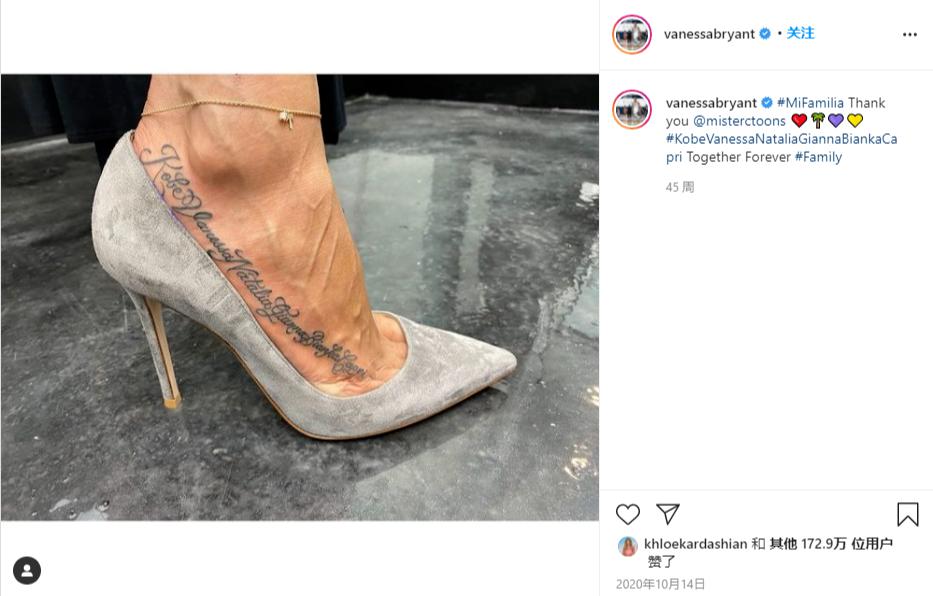The image size is (933, 596).
Task: Open the #KobeVanessaNataliaGiannaBiankaCapri hashtag
Action: click(781, 148)
